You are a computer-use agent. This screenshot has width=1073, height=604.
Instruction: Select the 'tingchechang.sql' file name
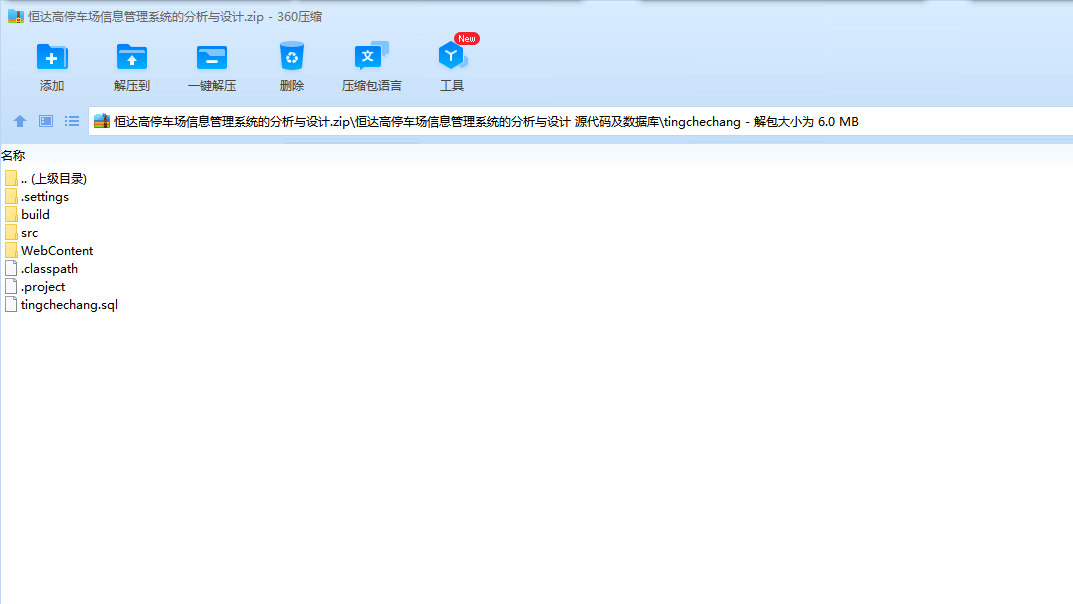coord(69,305)
